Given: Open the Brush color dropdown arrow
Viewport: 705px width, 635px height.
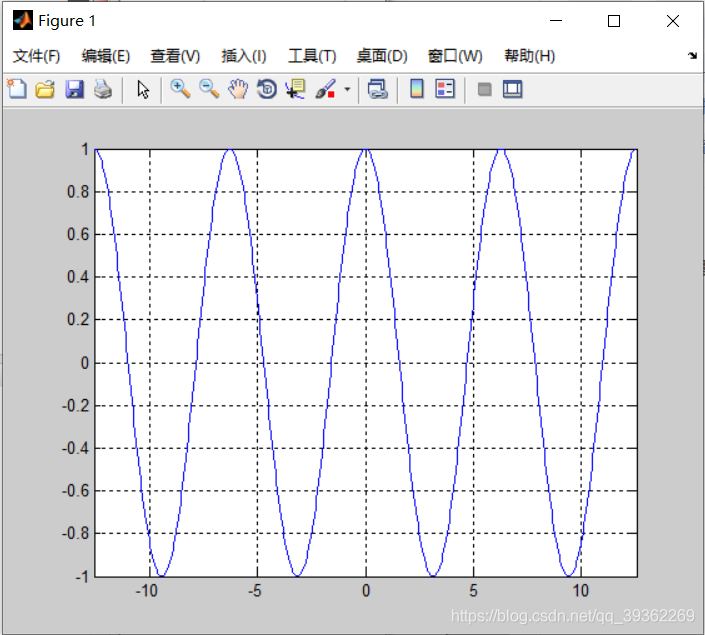Looking at the screenshot, I should click(x=347, y=89).
